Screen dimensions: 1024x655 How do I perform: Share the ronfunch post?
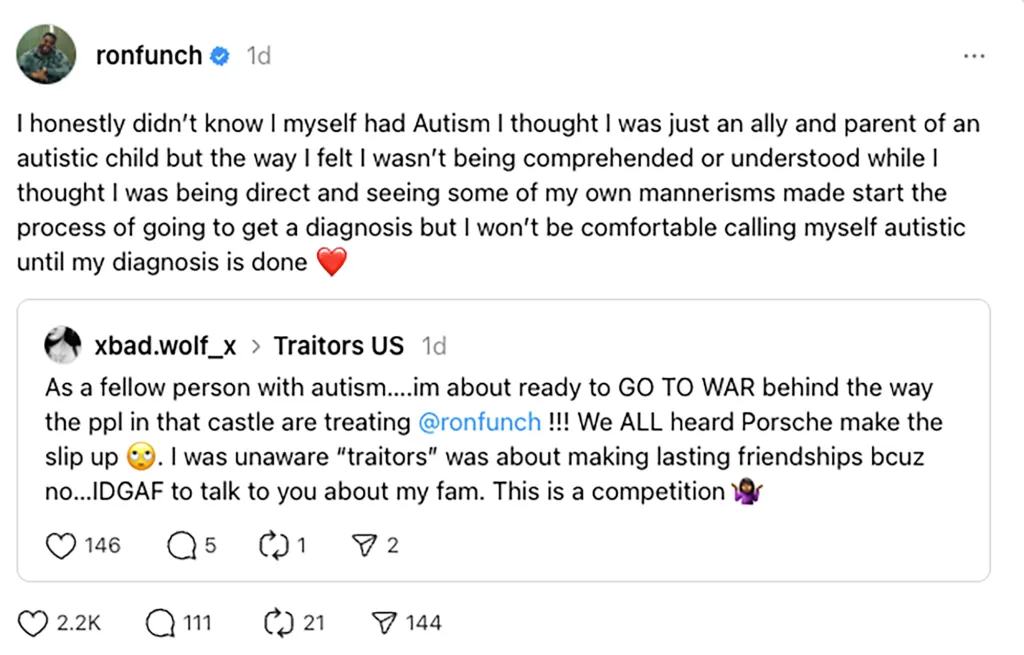click(384, 622)
